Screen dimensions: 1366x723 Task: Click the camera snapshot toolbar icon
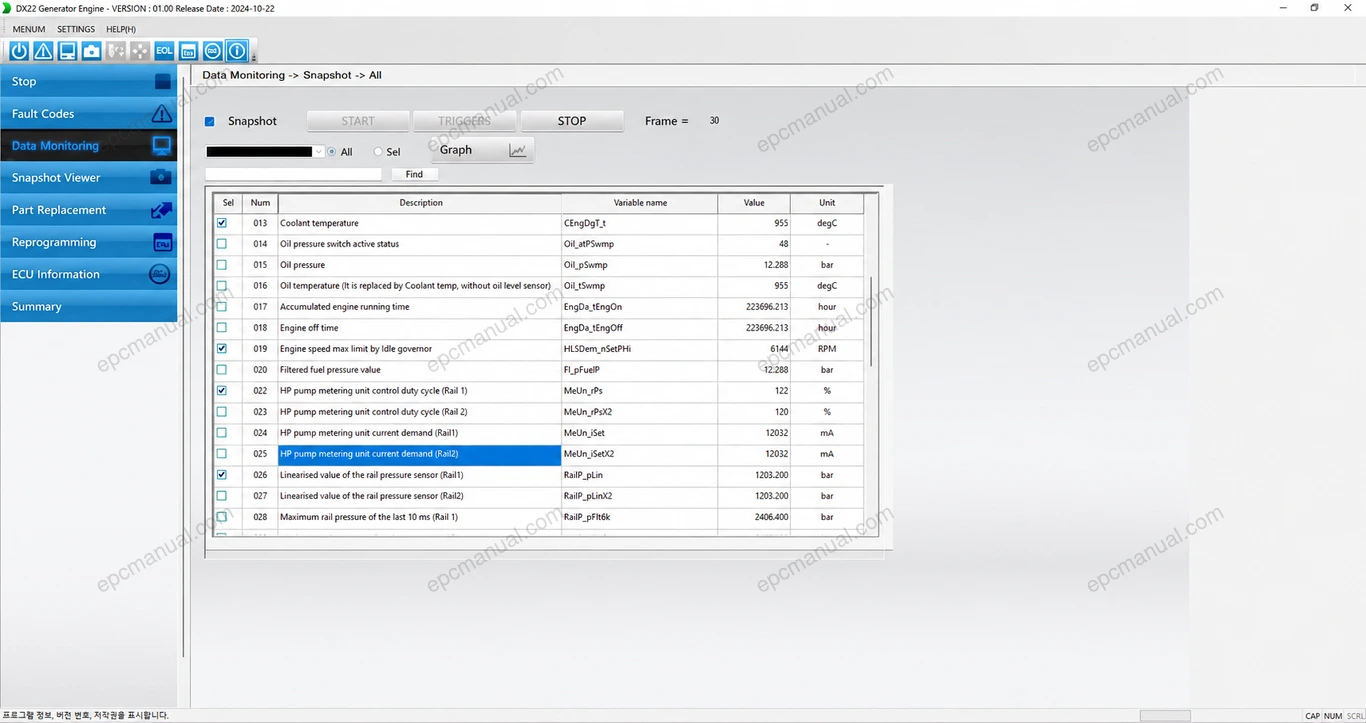91,50
